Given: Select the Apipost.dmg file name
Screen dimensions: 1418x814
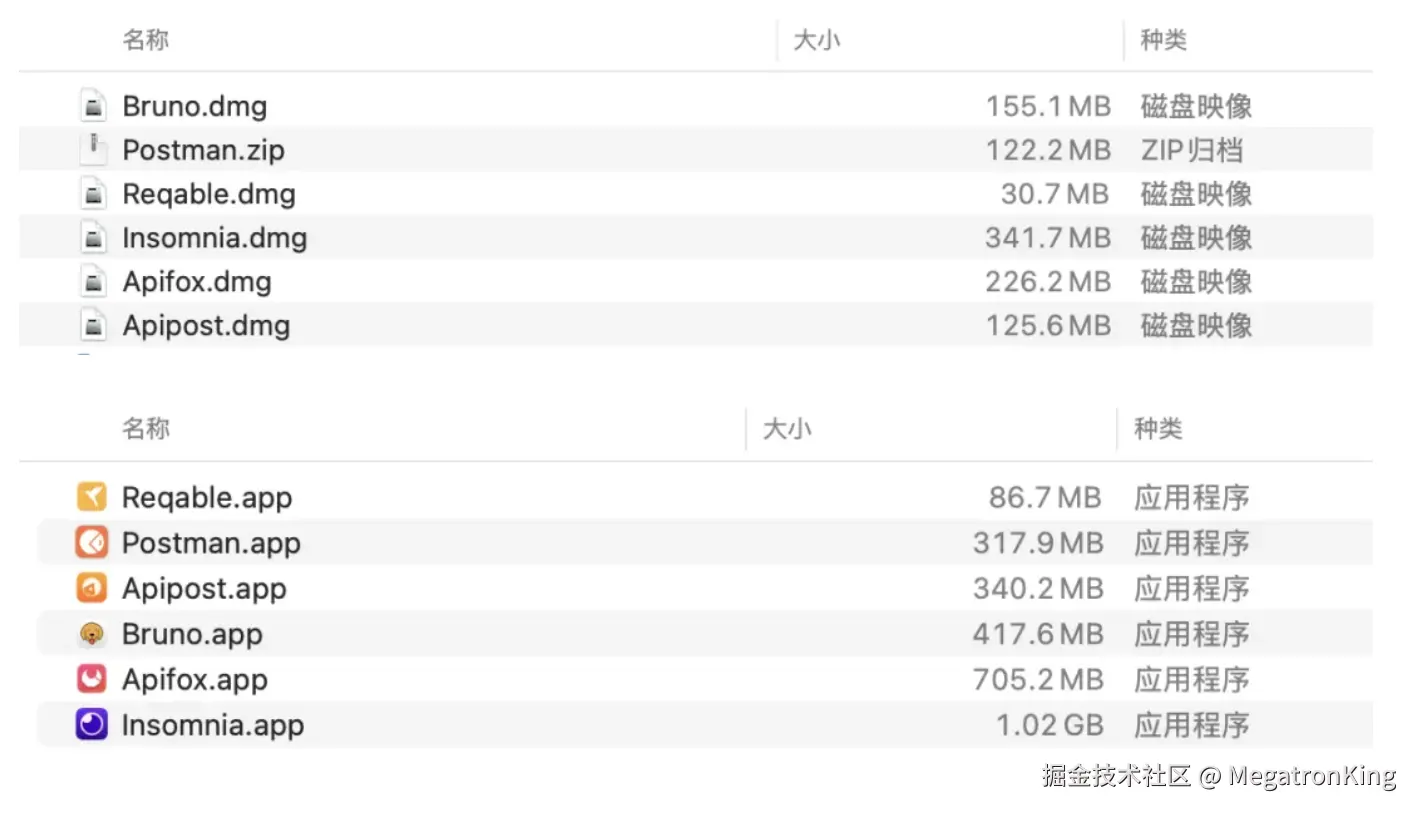Looking at the screenshot, I should pos(206,326).
